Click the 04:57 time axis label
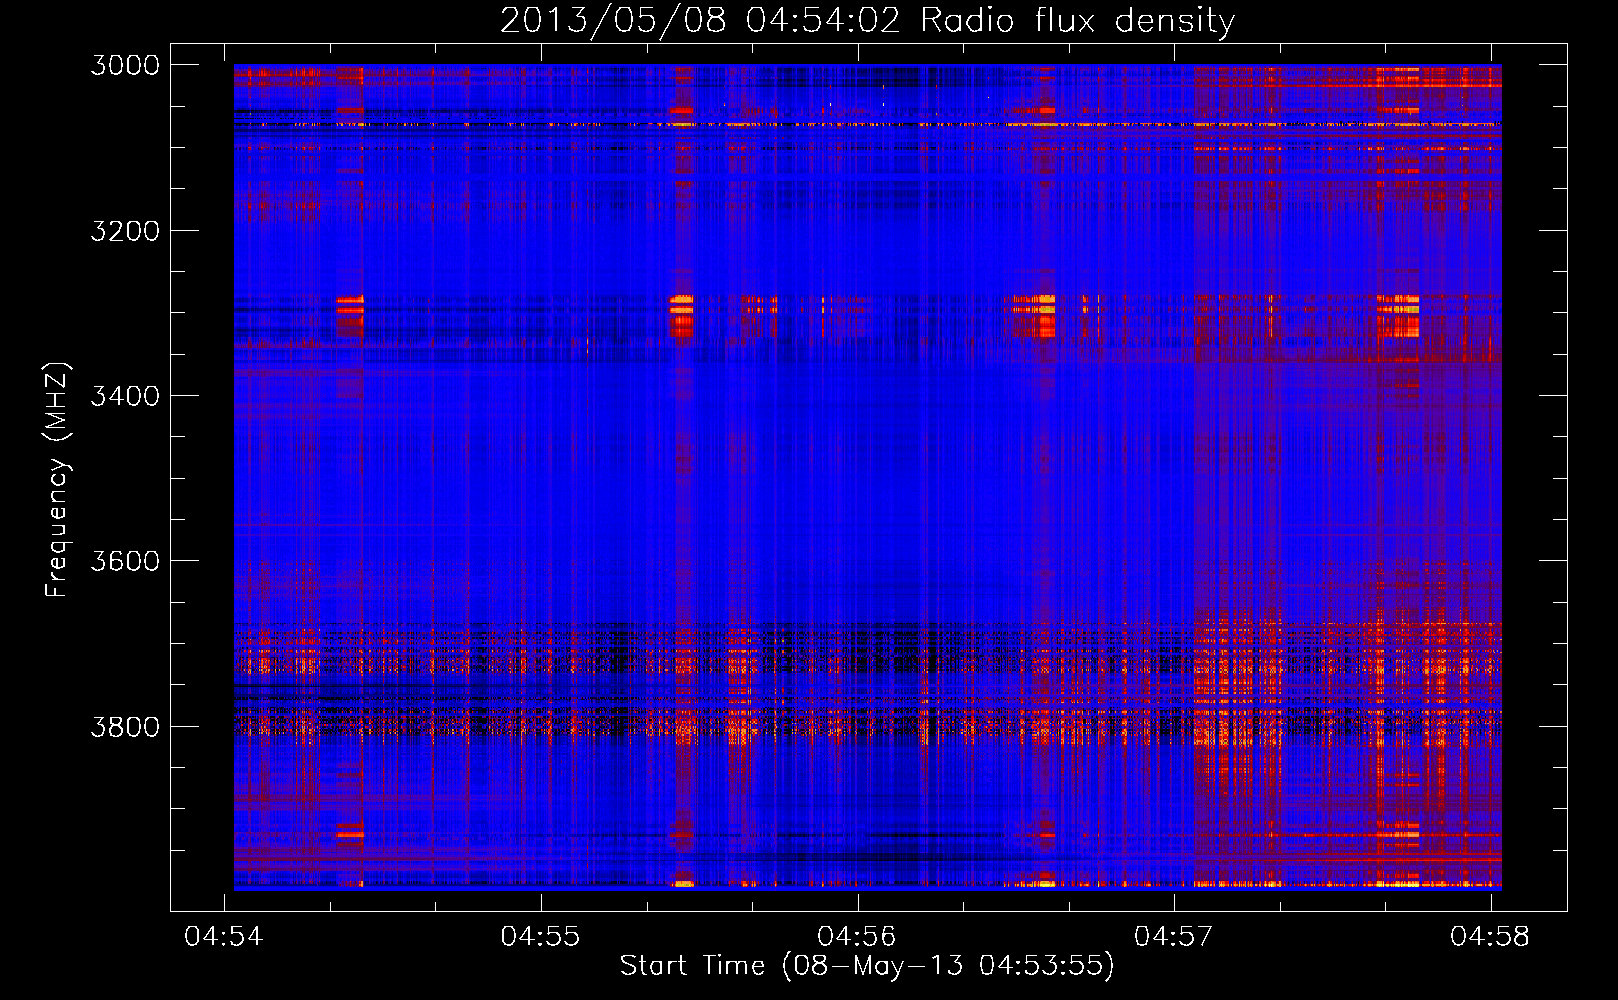Screen dimensions: 1618x1000 coord(1173,937)
